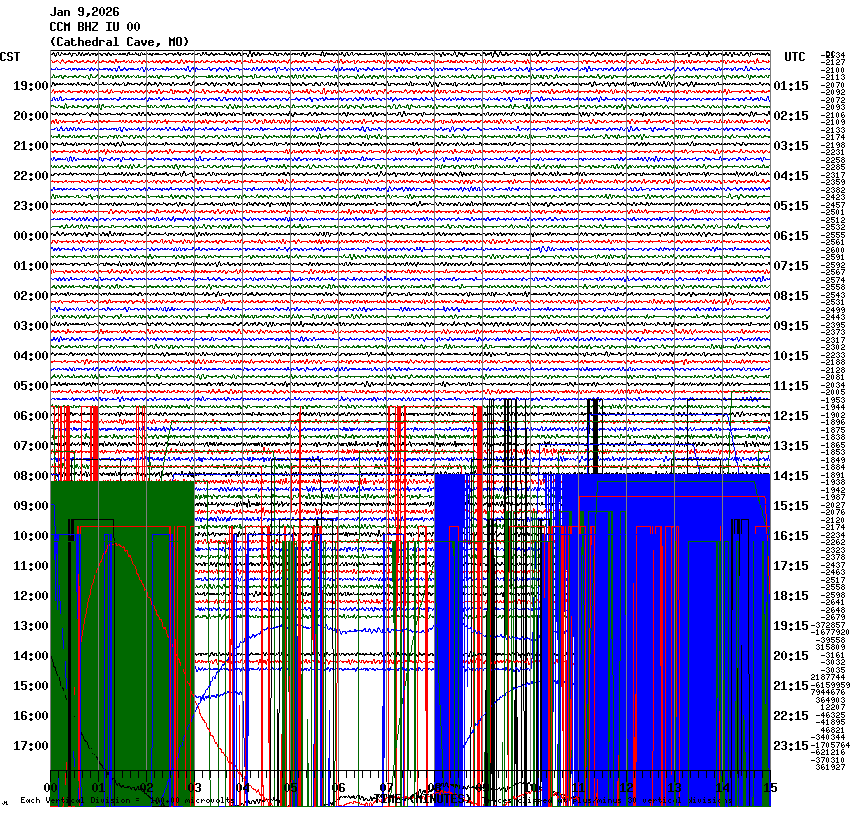Click the 05:00 CST time label
Viewport: 850px width, 814px height.
coord(30,386)
